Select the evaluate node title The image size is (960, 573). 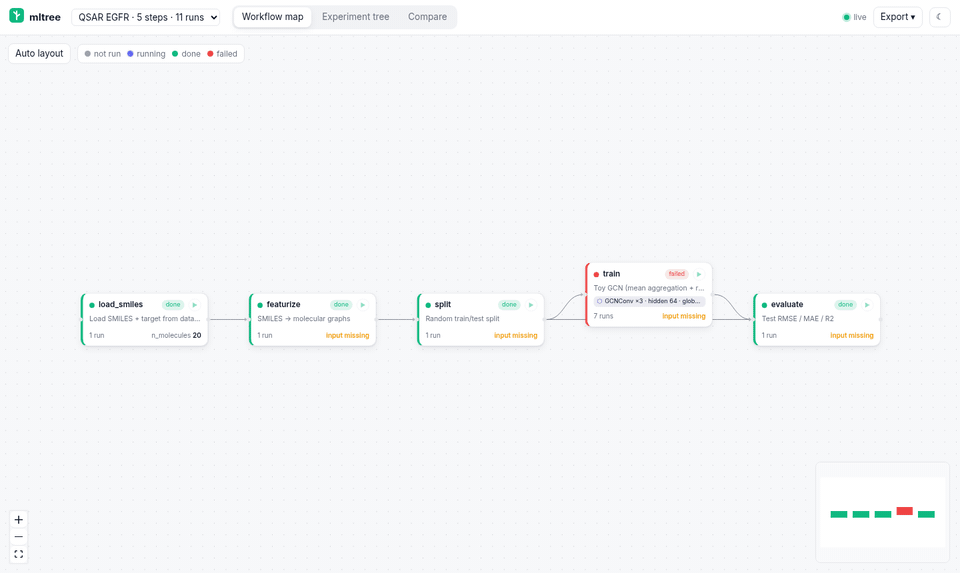tap(787, 304)
